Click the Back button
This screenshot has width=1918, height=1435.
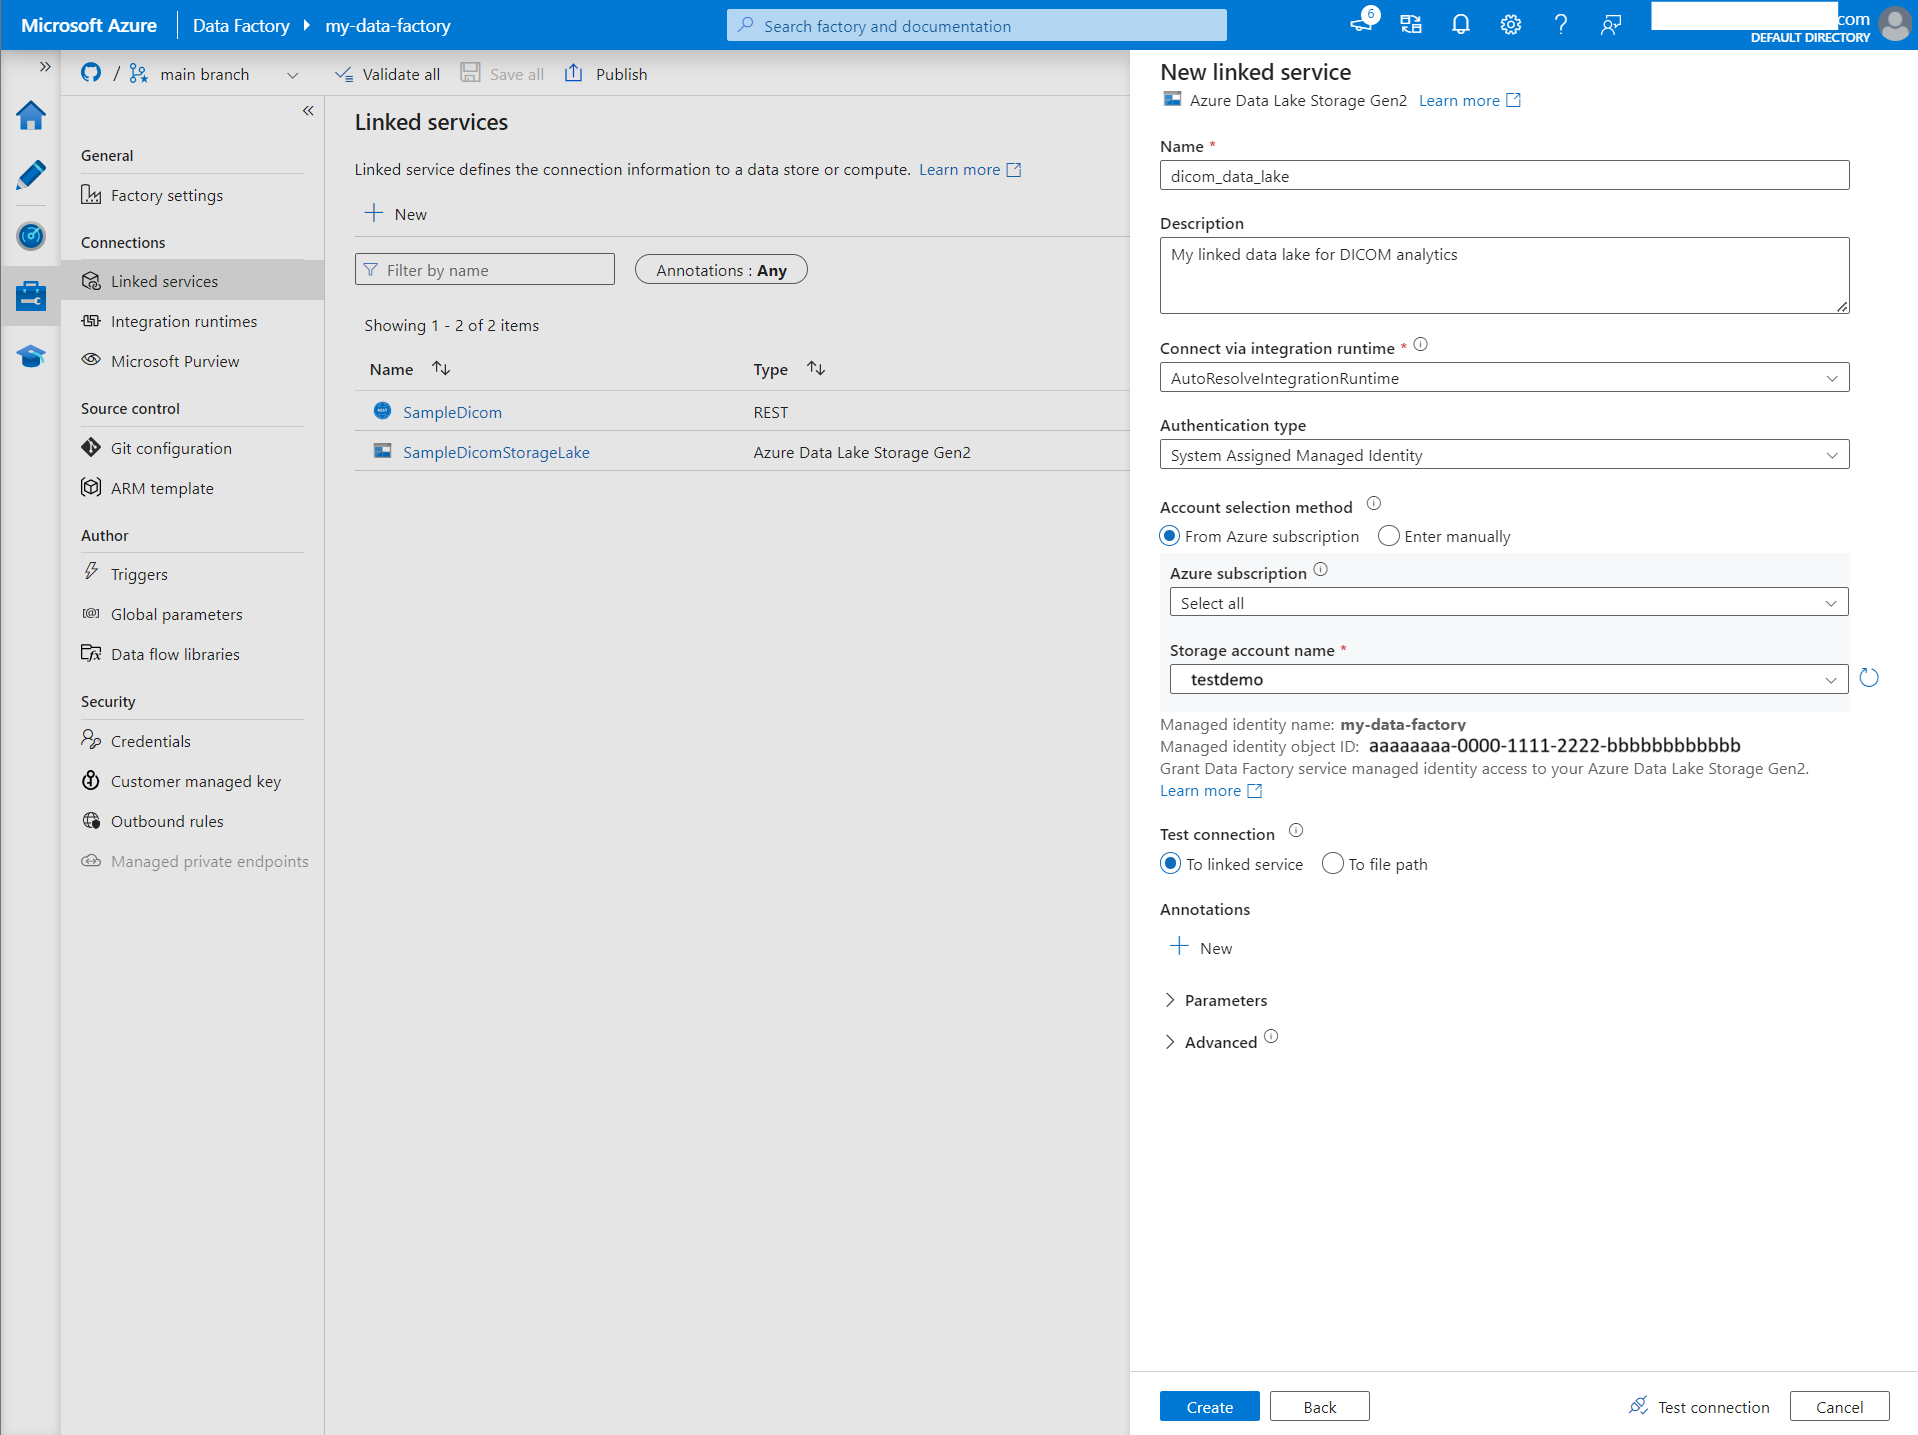[x=1319, y=1406]
